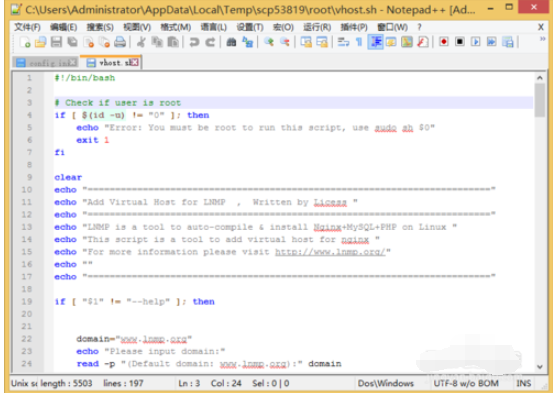Save the current file with the floppy icon
553x393 pixels.
coord(56,42)
